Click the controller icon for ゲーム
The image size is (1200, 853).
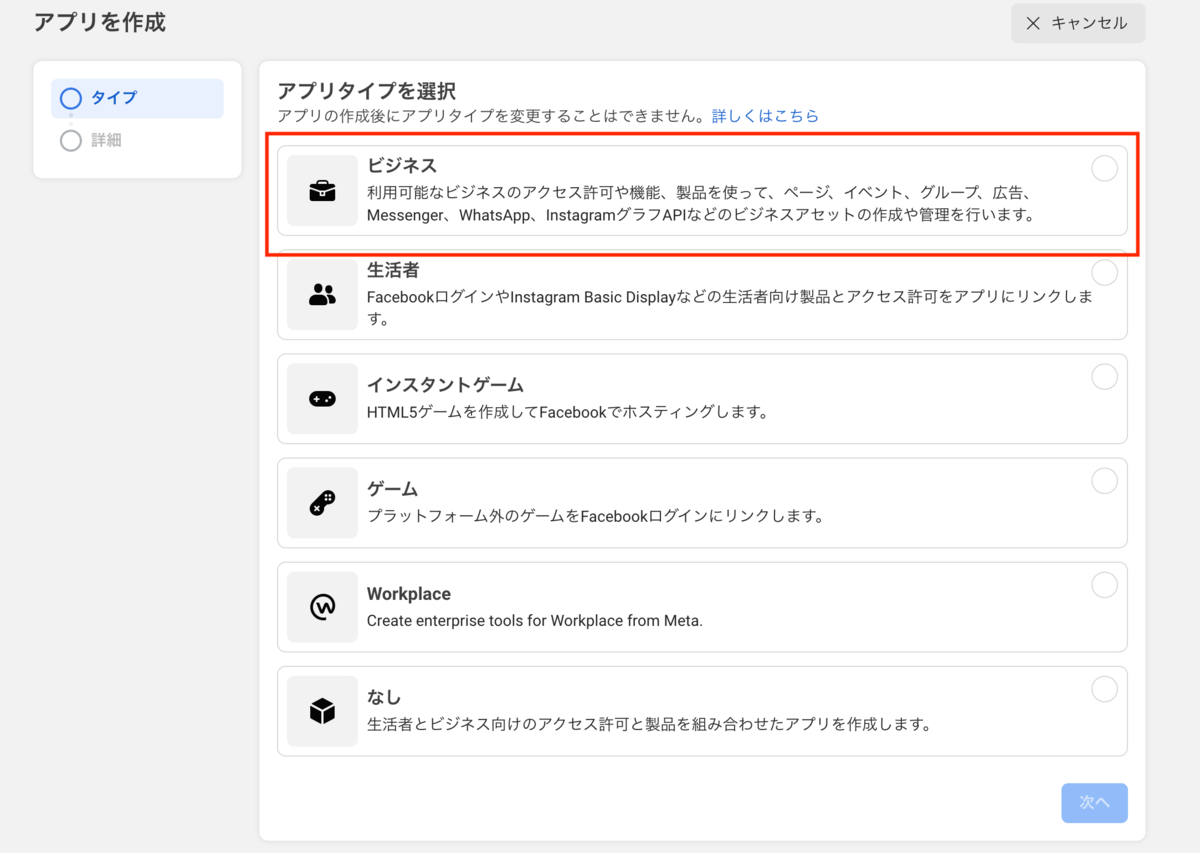[x=322, y=502]
